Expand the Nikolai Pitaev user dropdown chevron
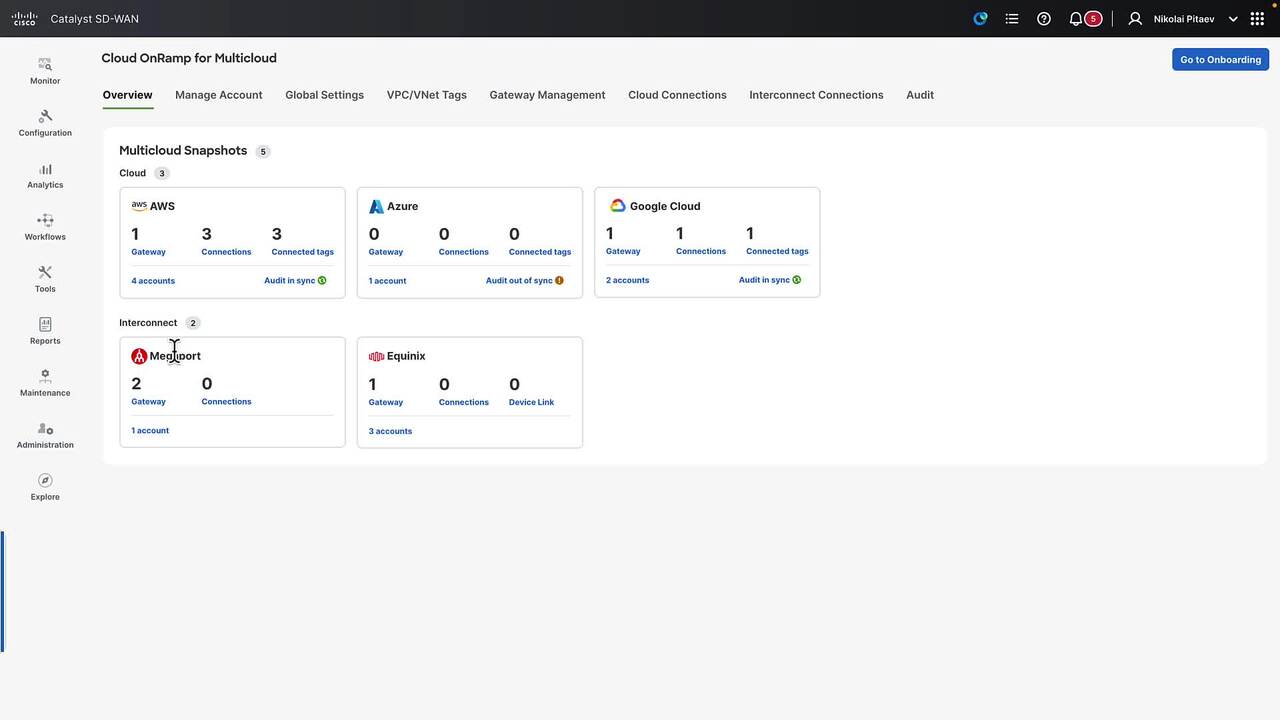The width and height of the screenshot is (1280, 720). point(1233,19)
